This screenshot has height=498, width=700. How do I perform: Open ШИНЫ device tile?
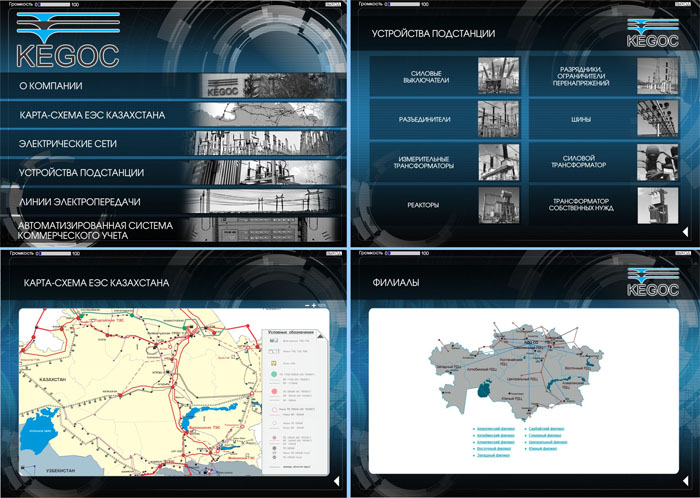604,119
